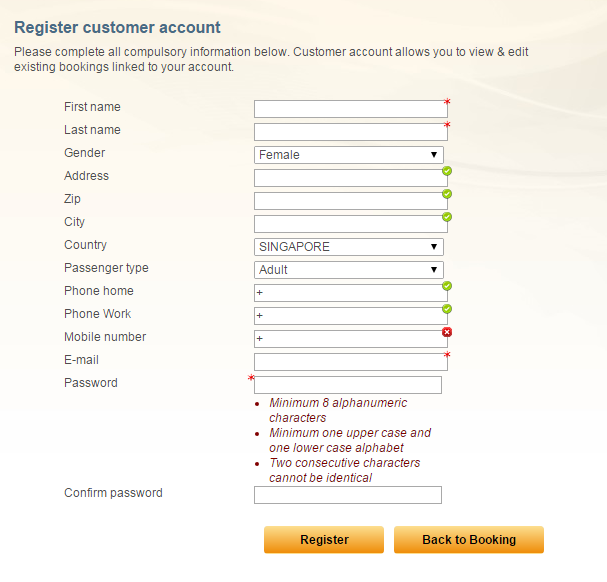607x582 pixels.
Task: Focus the First name input field
Action: pos(350,109)
